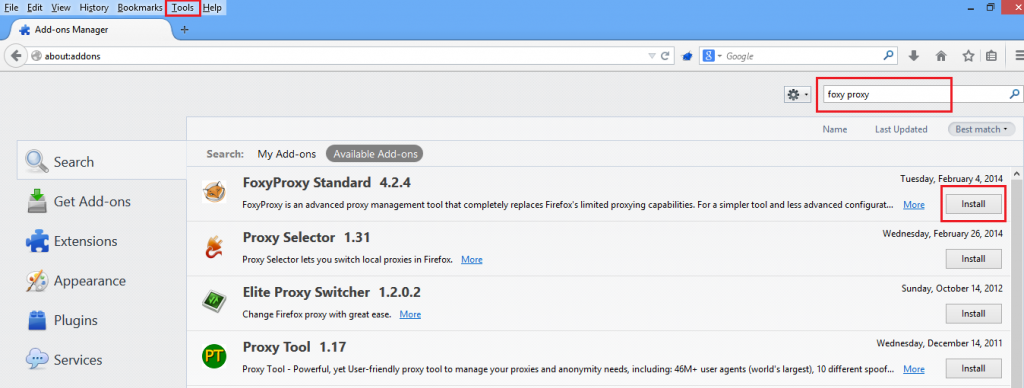Screen dimensions: 1024x388
Task: Click the Elite Proxy Switcher icon
Action: point(214,301)
